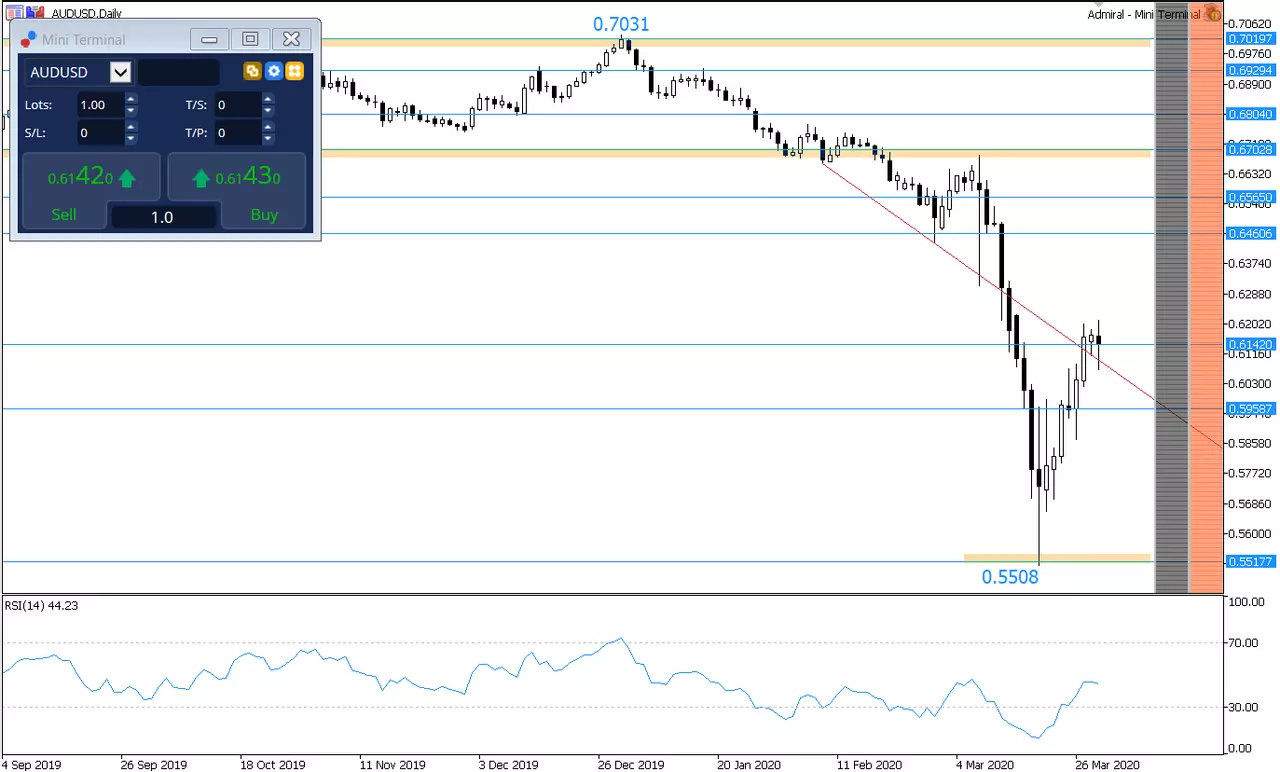Screen dimensions: 1280x772
Task: Click the 1.0 volume field between Sell and Buy
Action: pos(162,217)
